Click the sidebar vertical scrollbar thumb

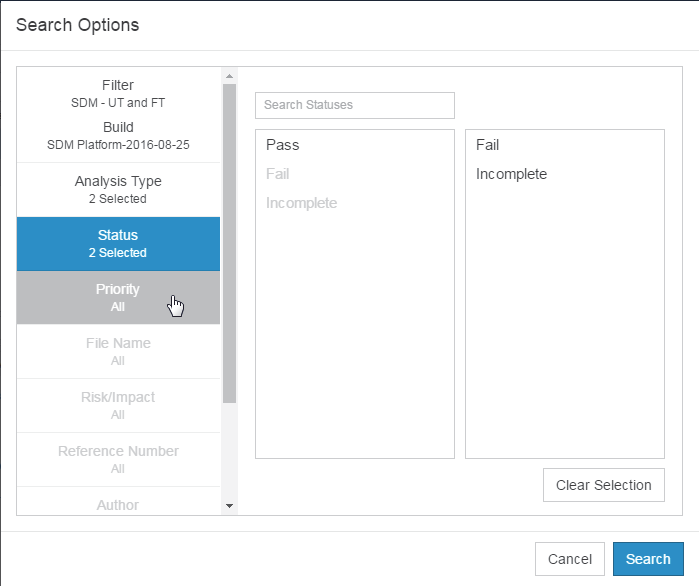pos(230,243)
